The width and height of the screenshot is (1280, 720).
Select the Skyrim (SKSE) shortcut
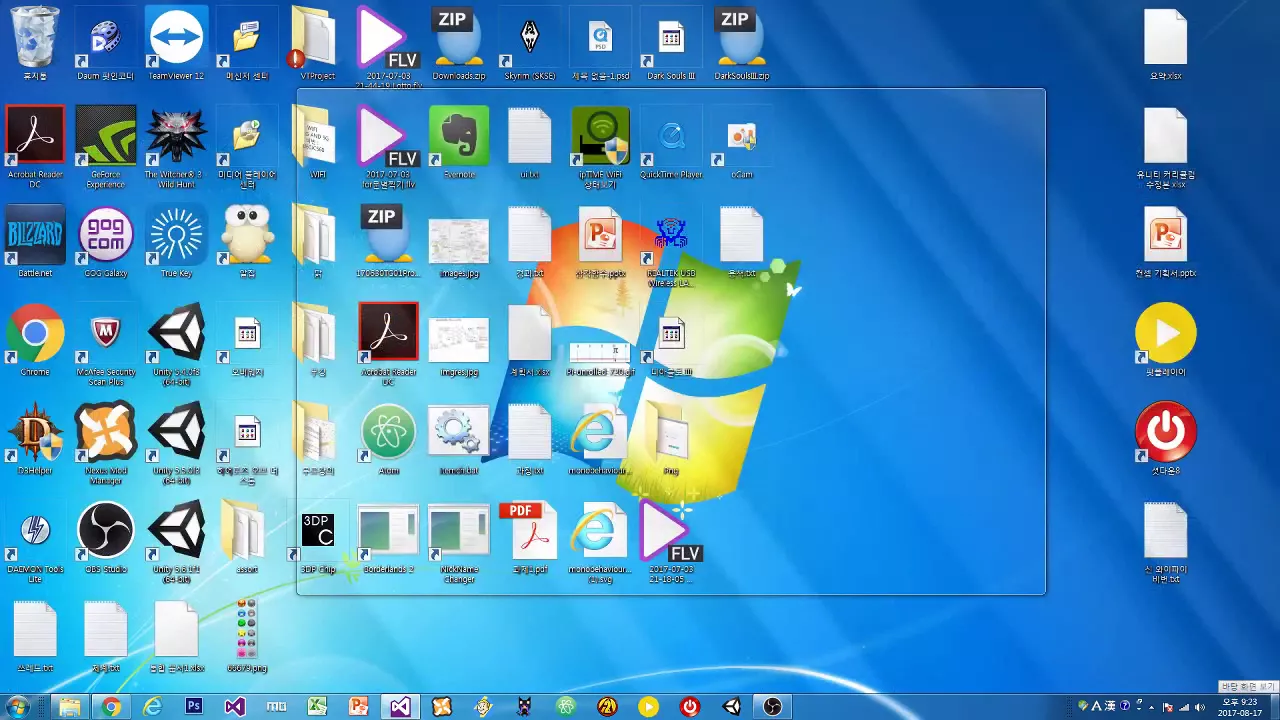530,43
